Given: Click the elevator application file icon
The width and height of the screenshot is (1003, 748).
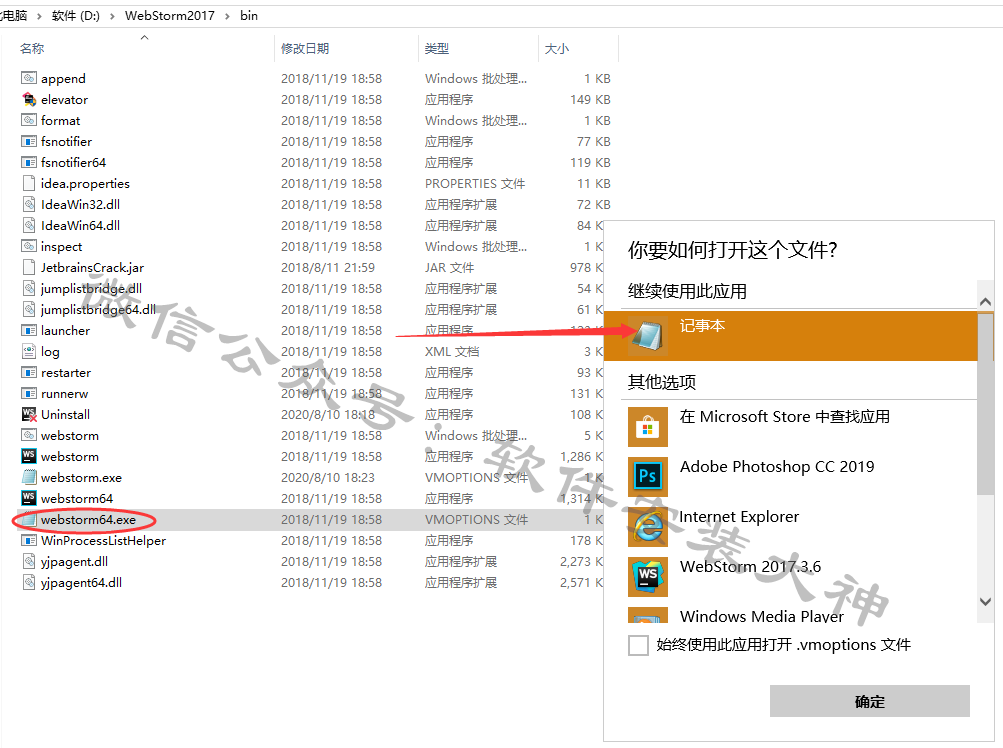Looking at the screenshot, I should click(x=29, y=100).
